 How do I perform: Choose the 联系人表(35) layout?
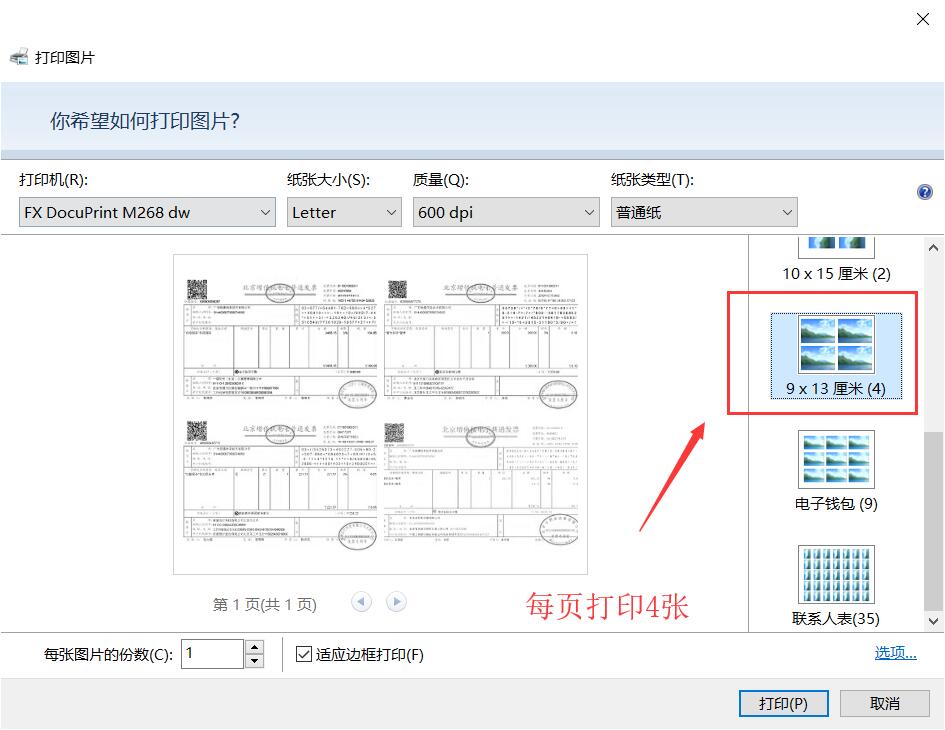coord(836,585)
